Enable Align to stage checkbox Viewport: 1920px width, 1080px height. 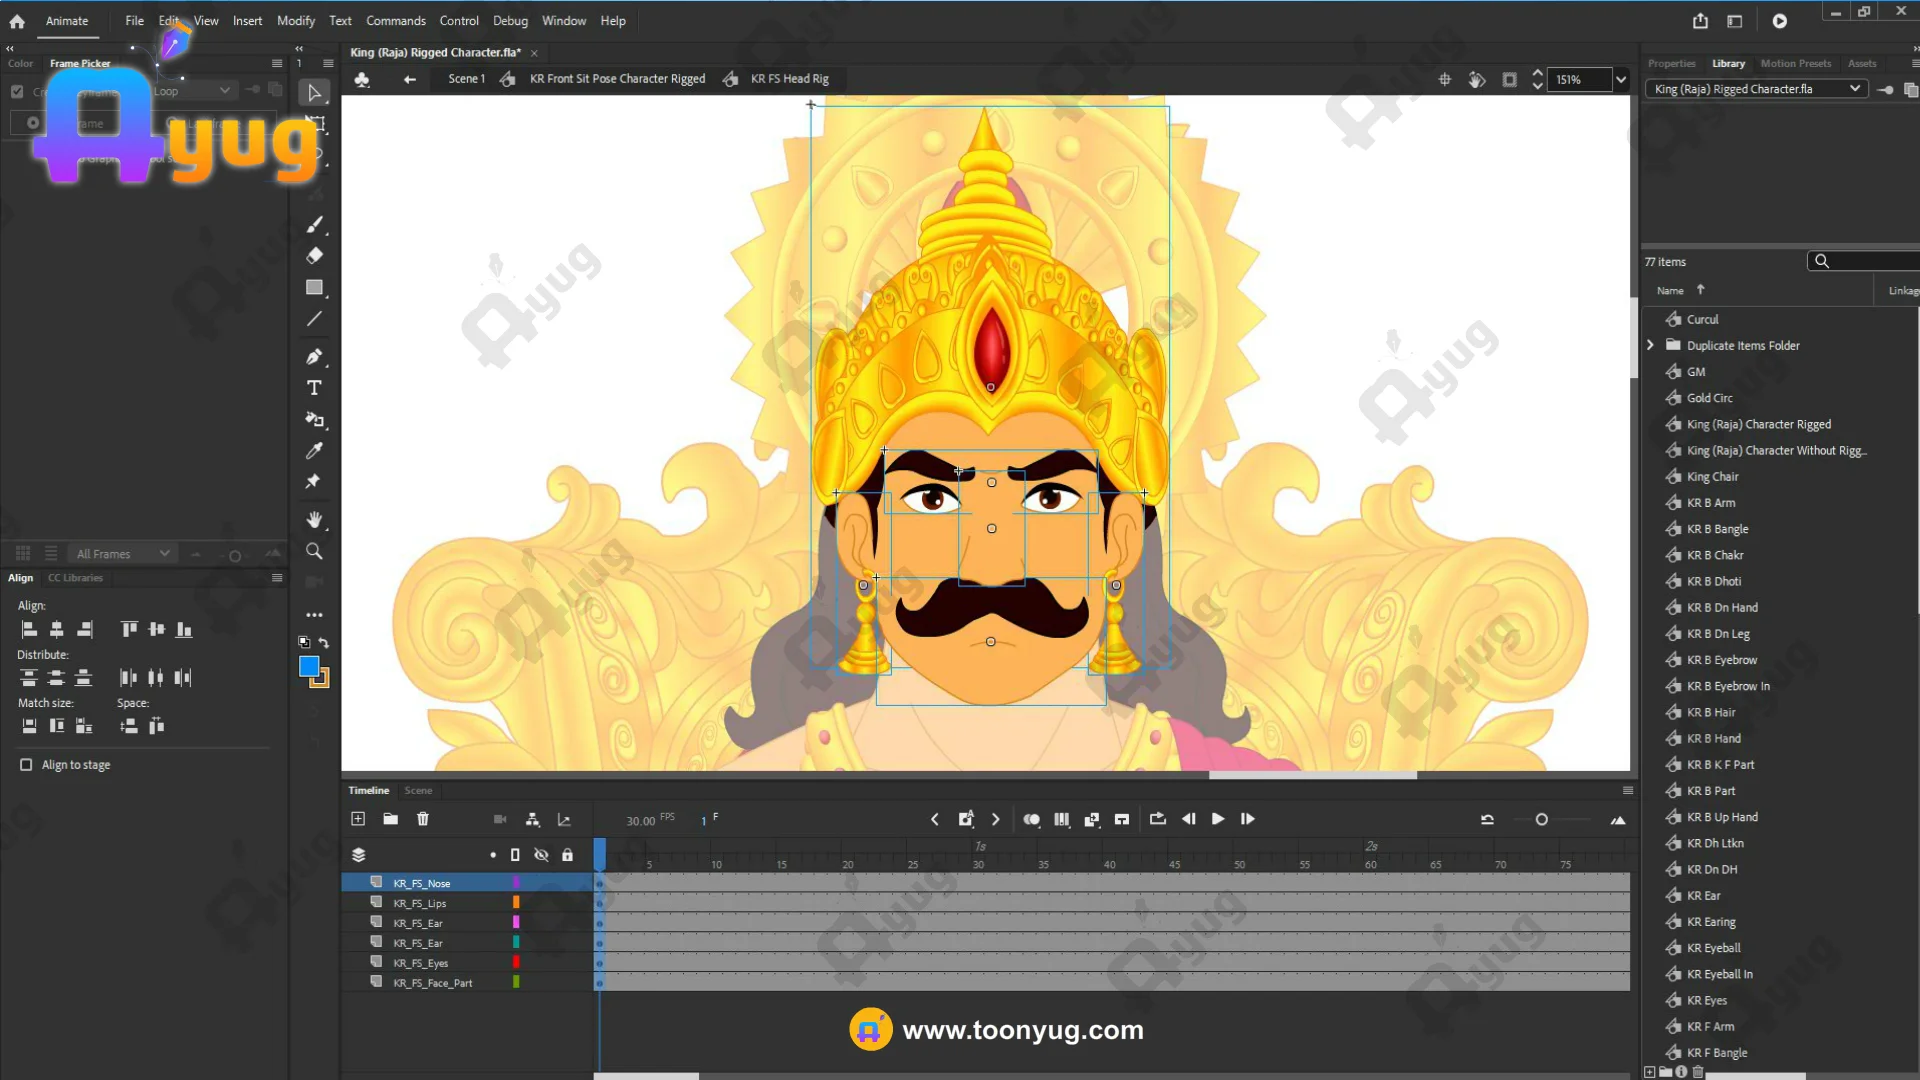[x=26, y=765]
